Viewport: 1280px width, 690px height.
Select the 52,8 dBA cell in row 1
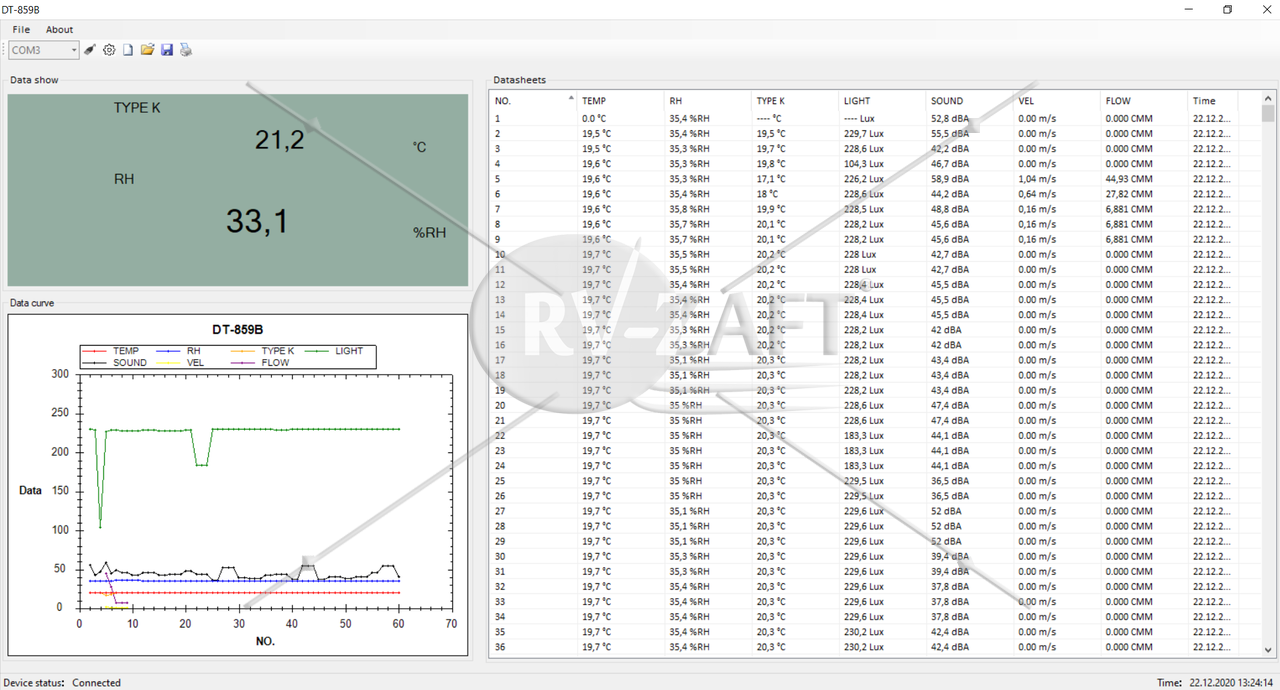(950, 118)
